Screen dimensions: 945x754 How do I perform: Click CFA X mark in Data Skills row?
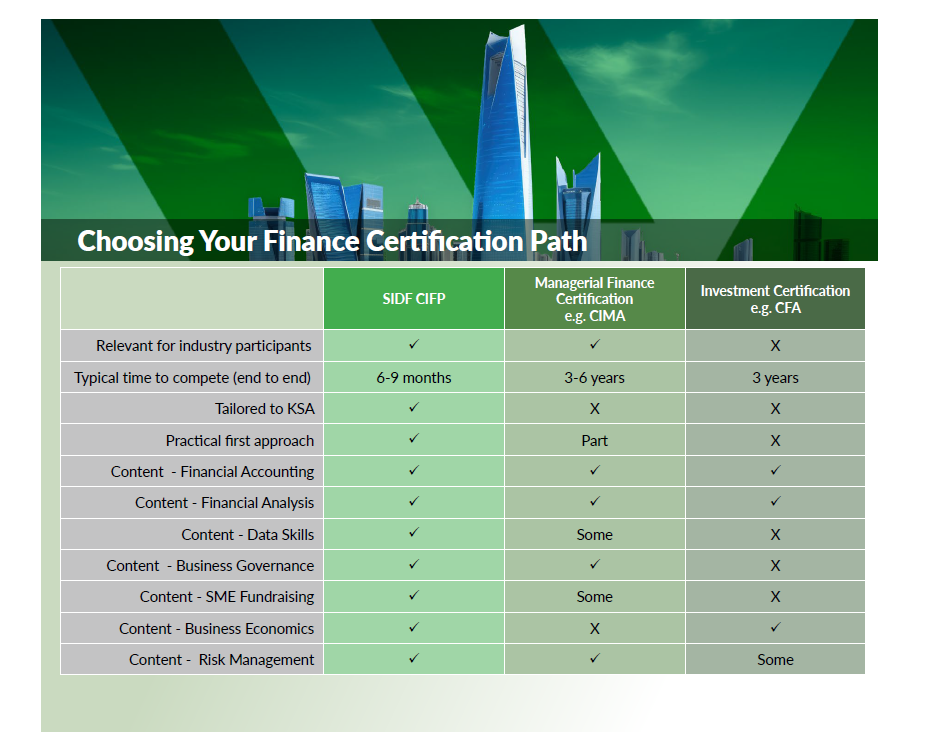(x=775, y=535)
